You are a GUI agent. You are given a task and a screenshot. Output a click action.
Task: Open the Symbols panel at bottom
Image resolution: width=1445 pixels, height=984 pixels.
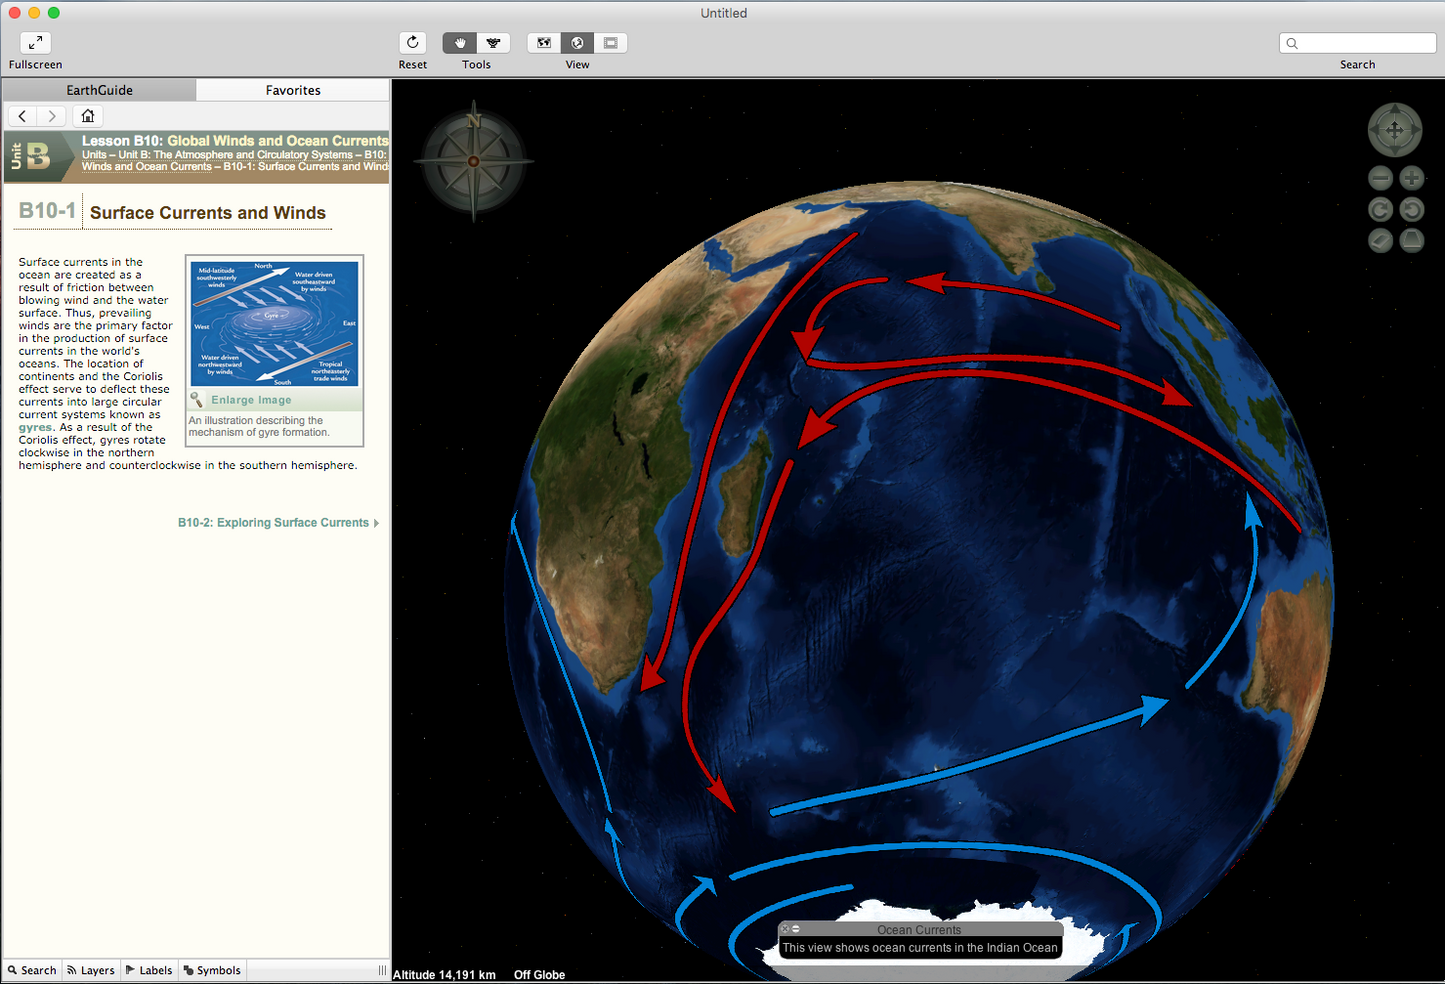[212, 970]
